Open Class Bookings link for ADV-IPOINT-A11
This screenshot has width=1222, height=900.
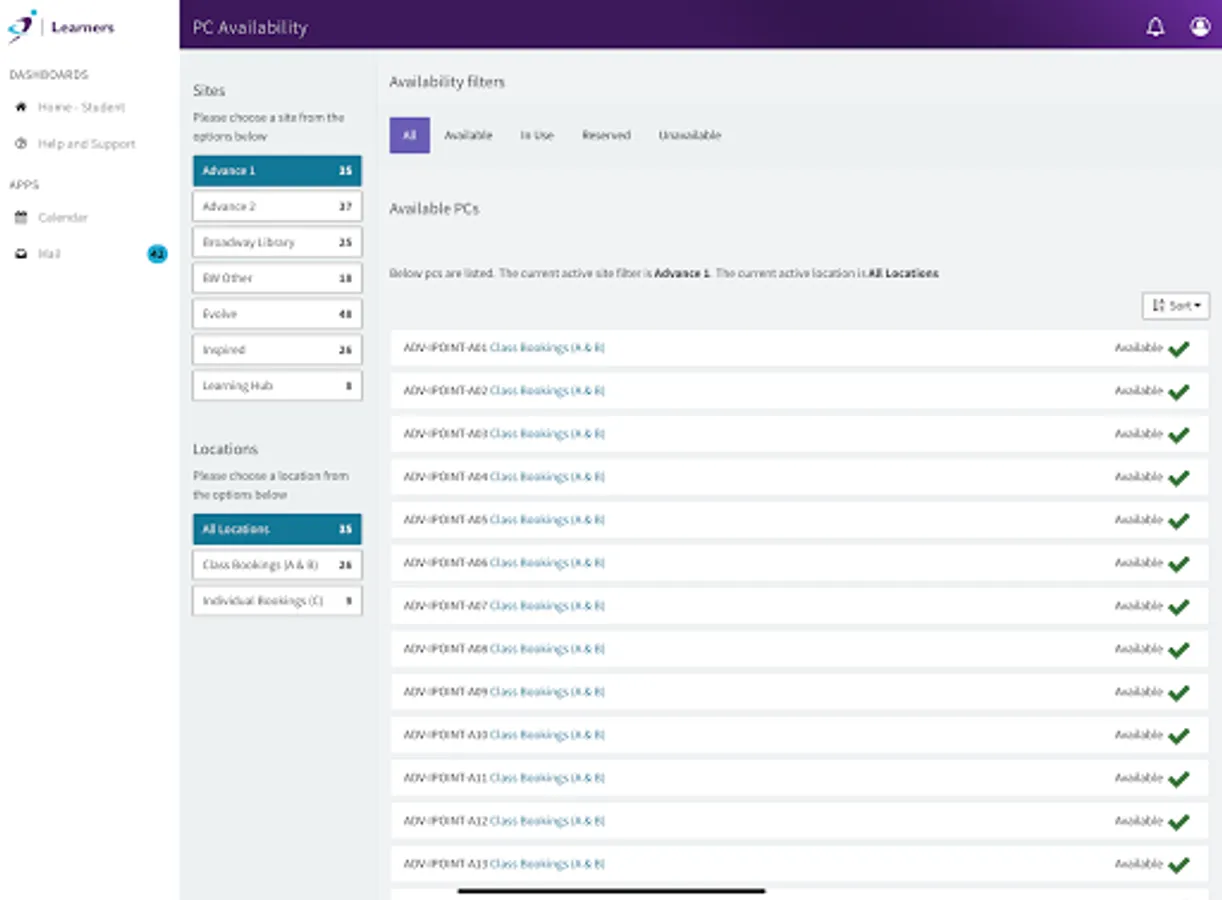pos(547,778)
